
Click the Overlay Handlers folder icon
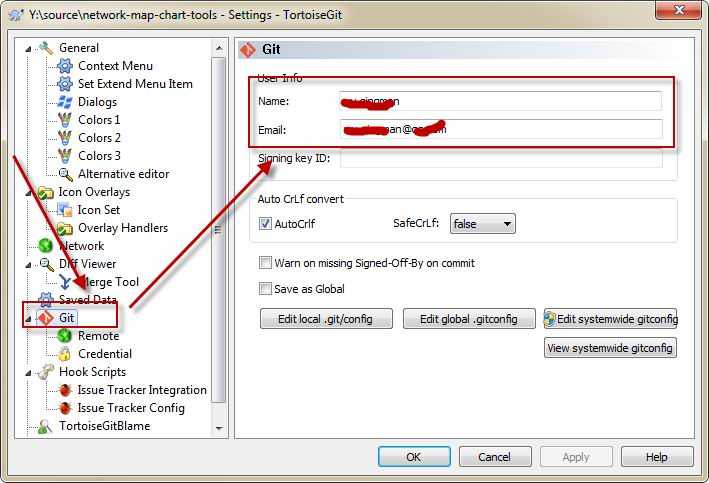65,228
